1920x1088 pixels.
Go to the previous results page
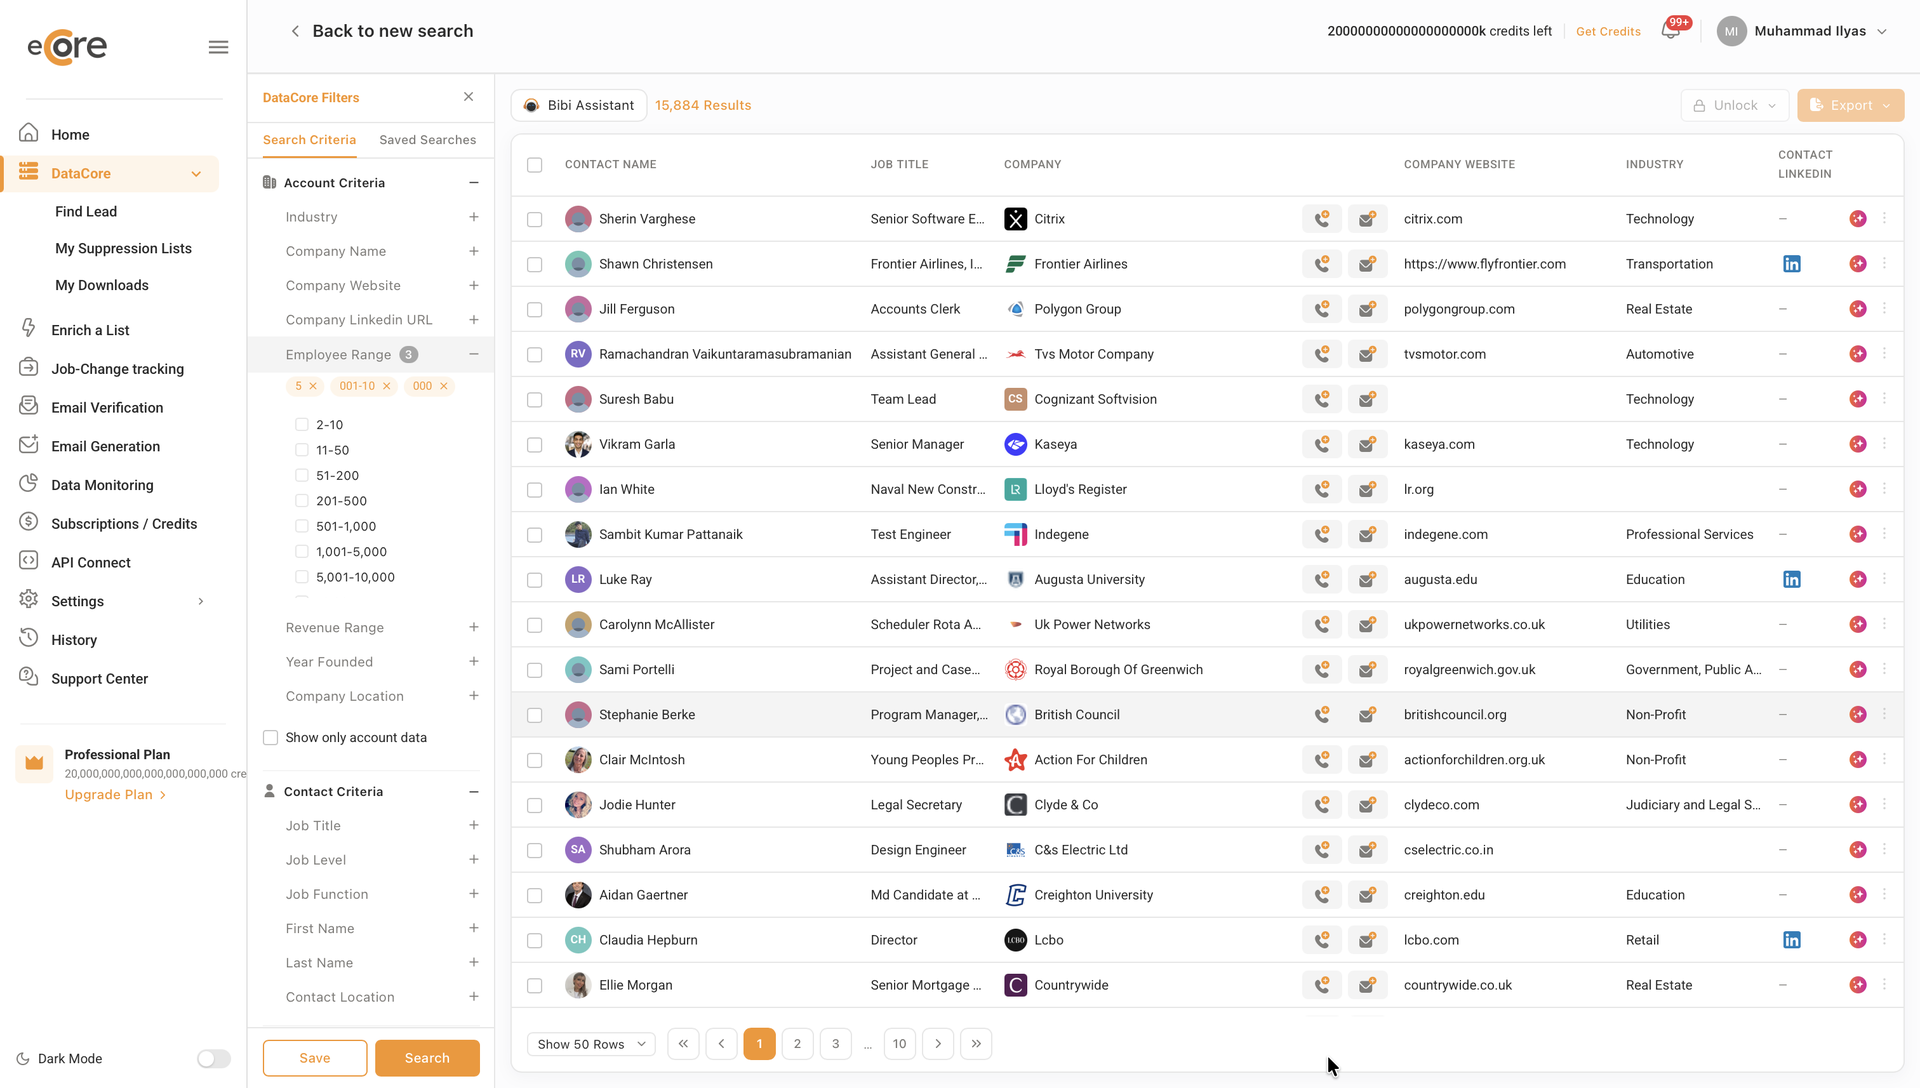tap(721, 1044)
